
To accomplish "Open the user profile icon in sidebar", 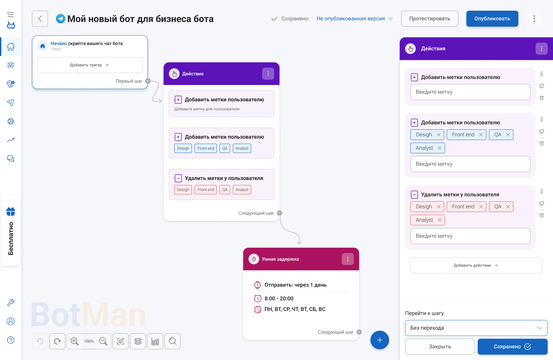I will coord(11,321).
